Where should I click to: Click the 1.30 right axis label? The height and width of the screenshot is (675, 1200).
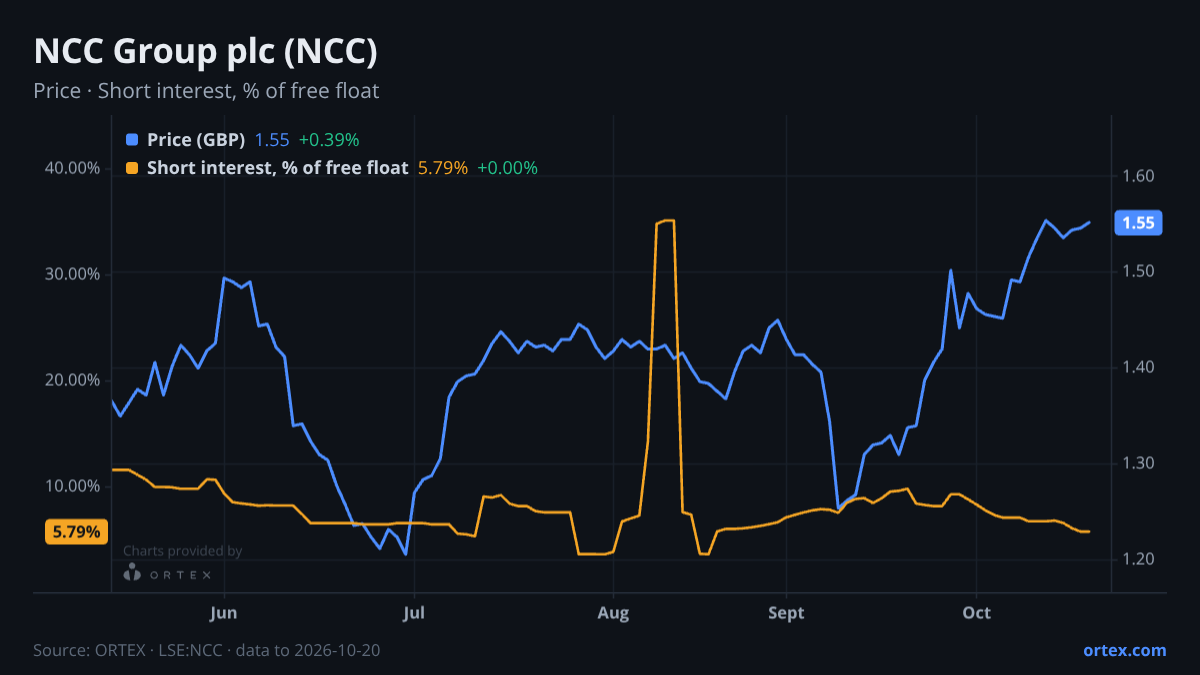(x=1139, y=463)
